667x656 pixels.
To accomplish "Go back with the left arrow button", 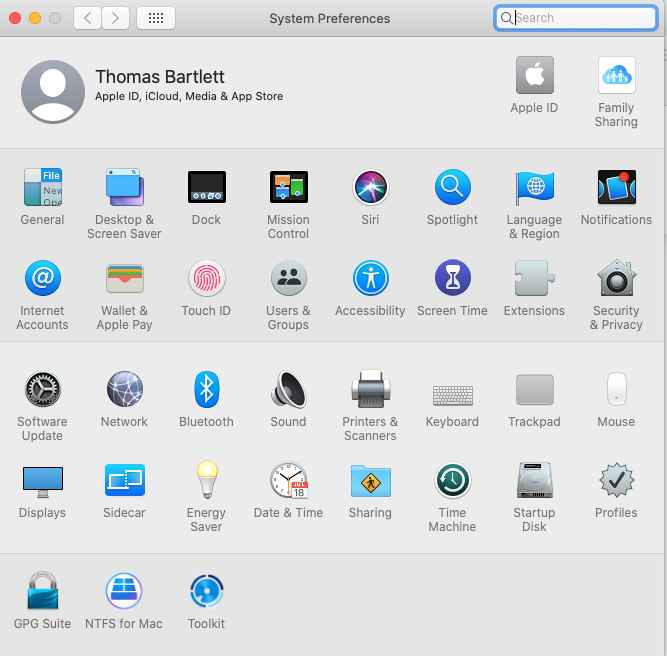I will click(87, 18).
